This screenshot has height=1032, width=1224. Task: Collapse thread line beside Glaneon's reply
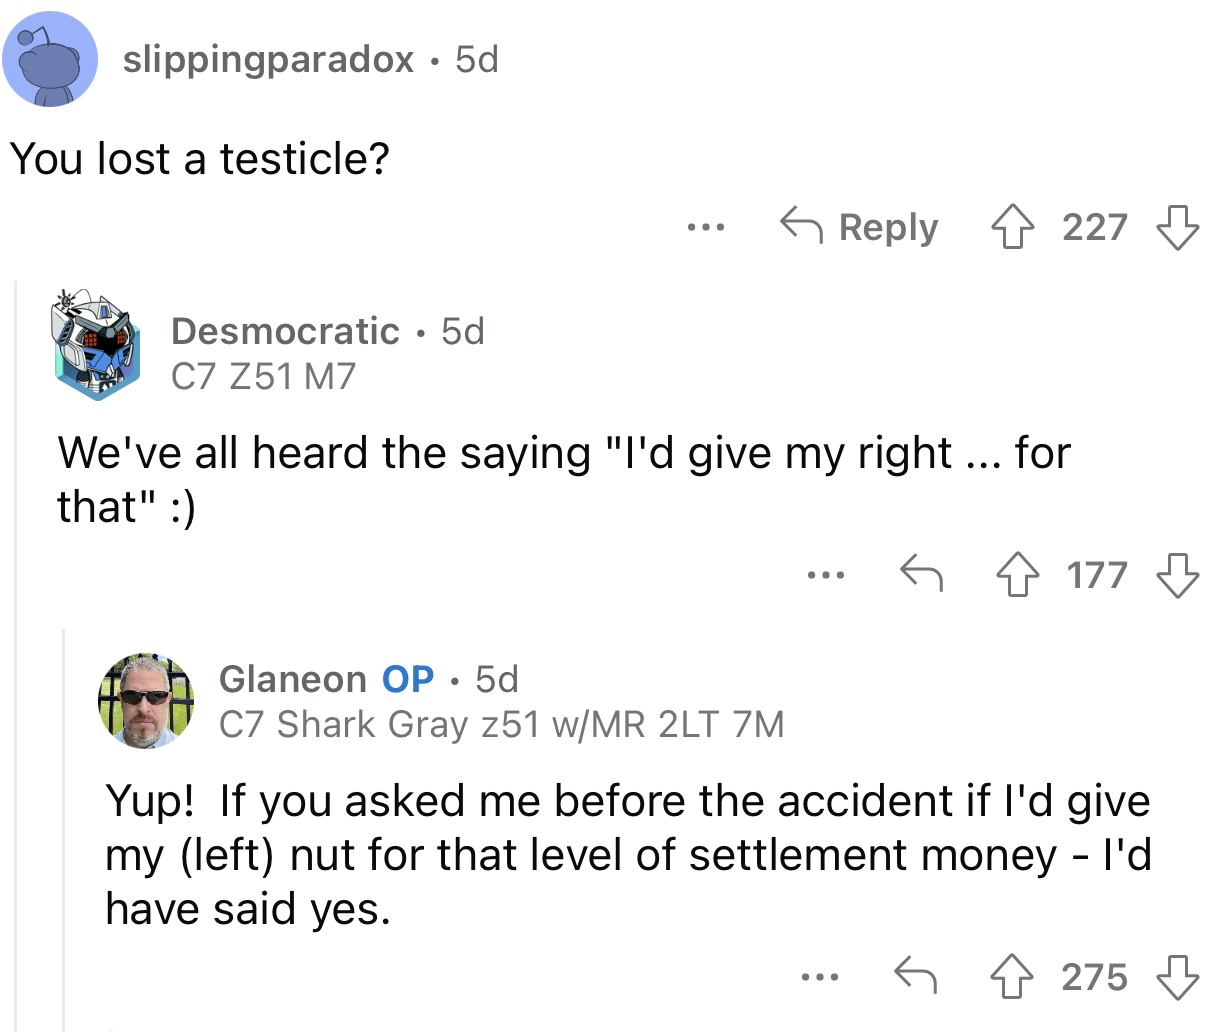[x=65, y=830]
